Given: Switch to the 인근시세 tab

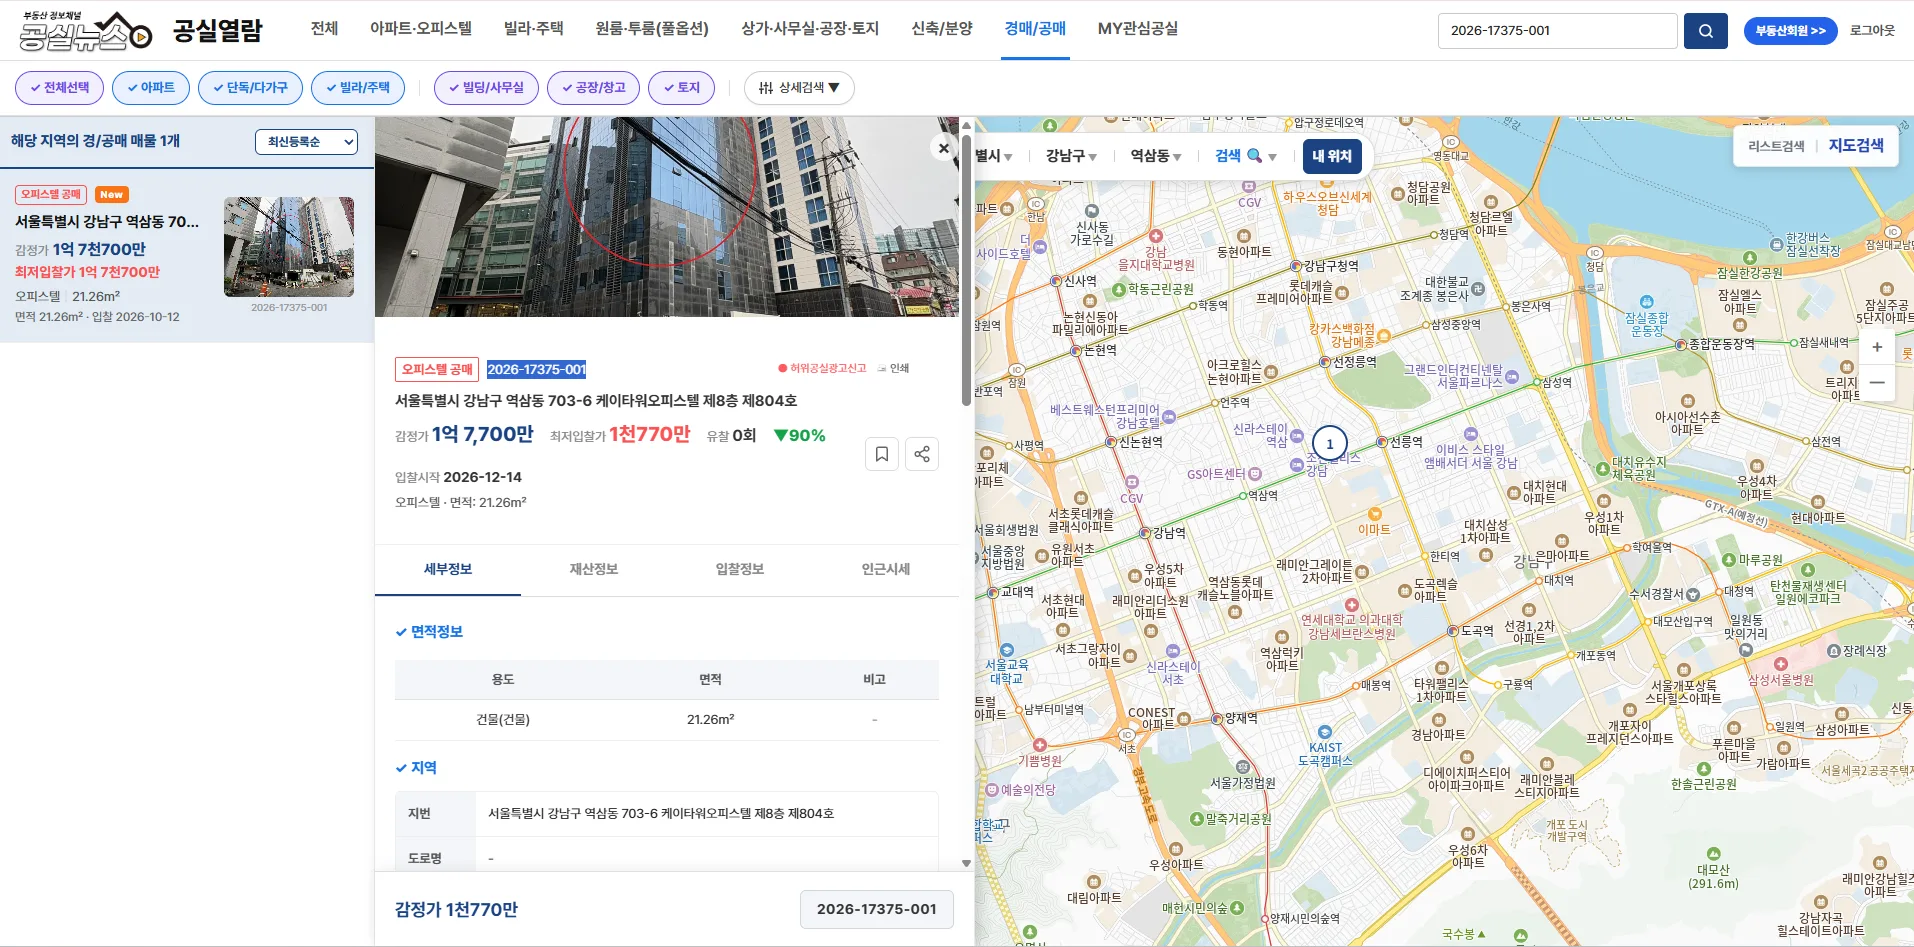Looking at the screenshot, I should 886,569.
